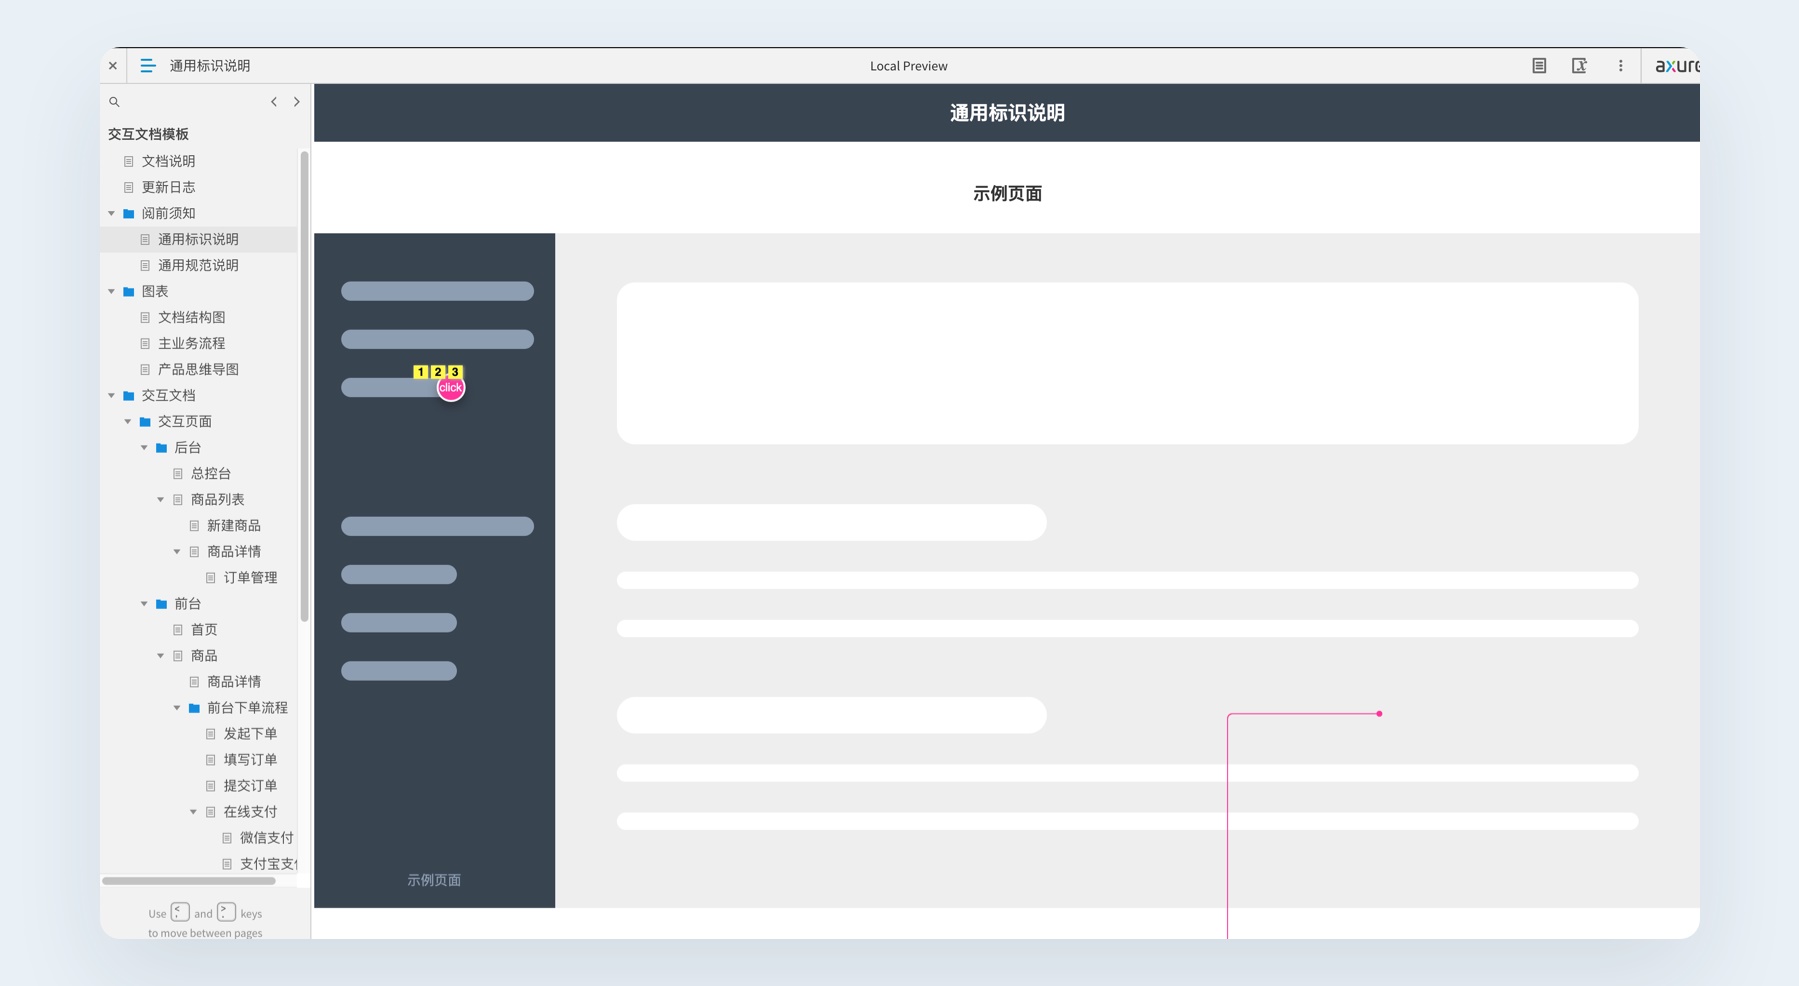Image resolution: width=1799 pixels, height=986 pixels.
Task: Collapse the 图表 folder
Action: [112, 292]
